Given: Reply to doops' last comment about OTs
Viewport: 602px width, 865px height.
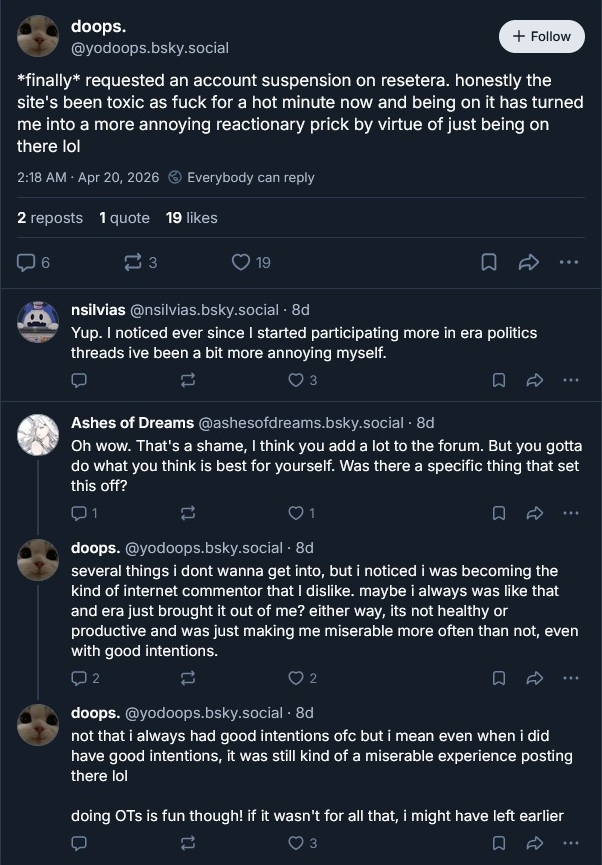Looking at the screenshot, I should tap(80, 843).
